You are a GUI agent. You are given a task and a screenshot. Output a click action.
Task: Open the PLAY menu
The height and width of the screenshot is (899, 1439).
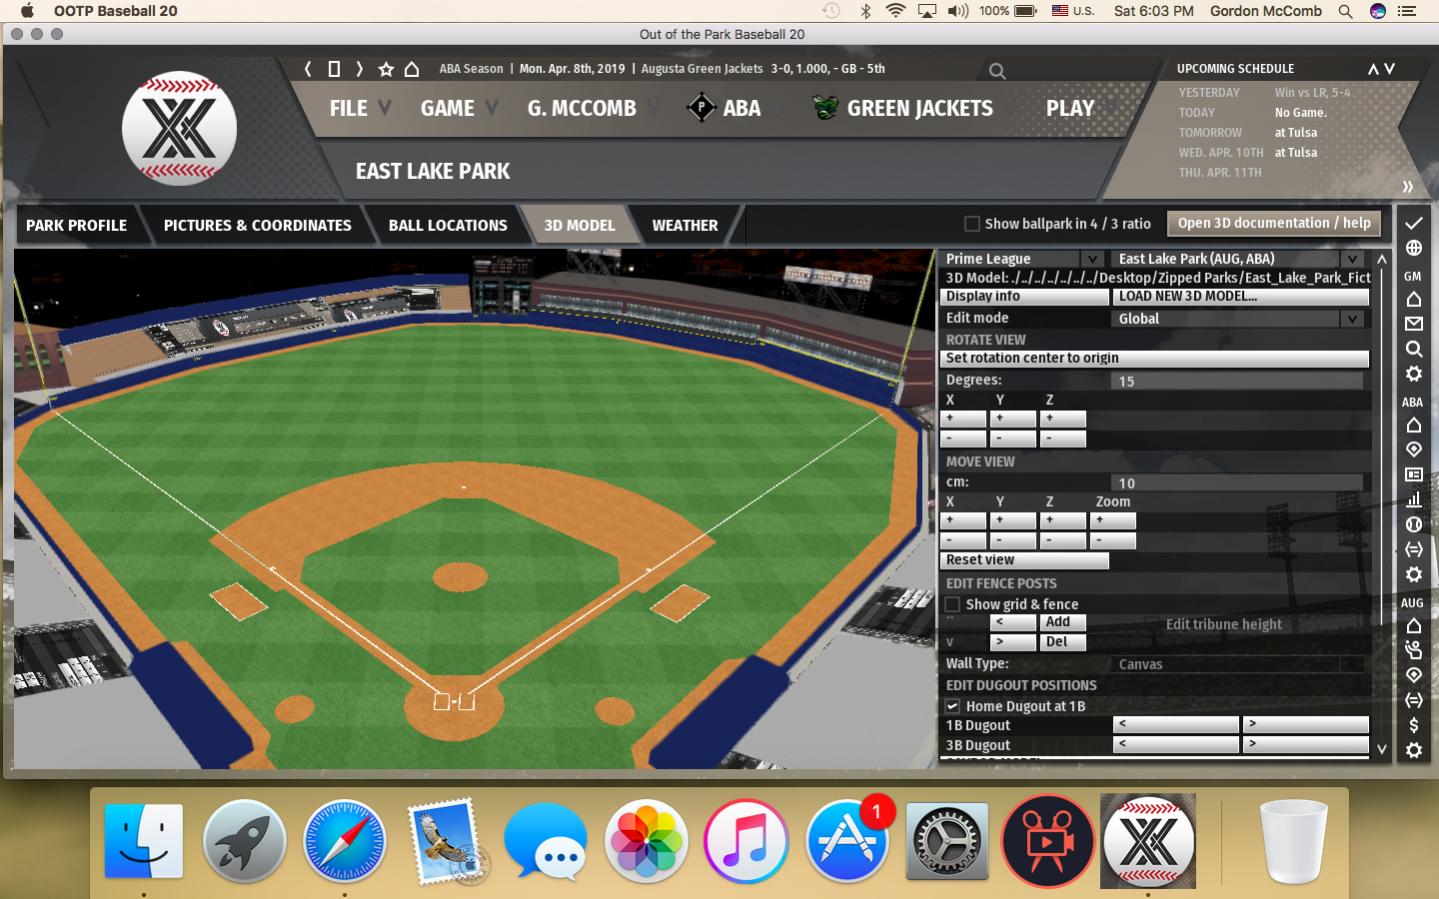pyautogui.click(x=1070, y=108)
